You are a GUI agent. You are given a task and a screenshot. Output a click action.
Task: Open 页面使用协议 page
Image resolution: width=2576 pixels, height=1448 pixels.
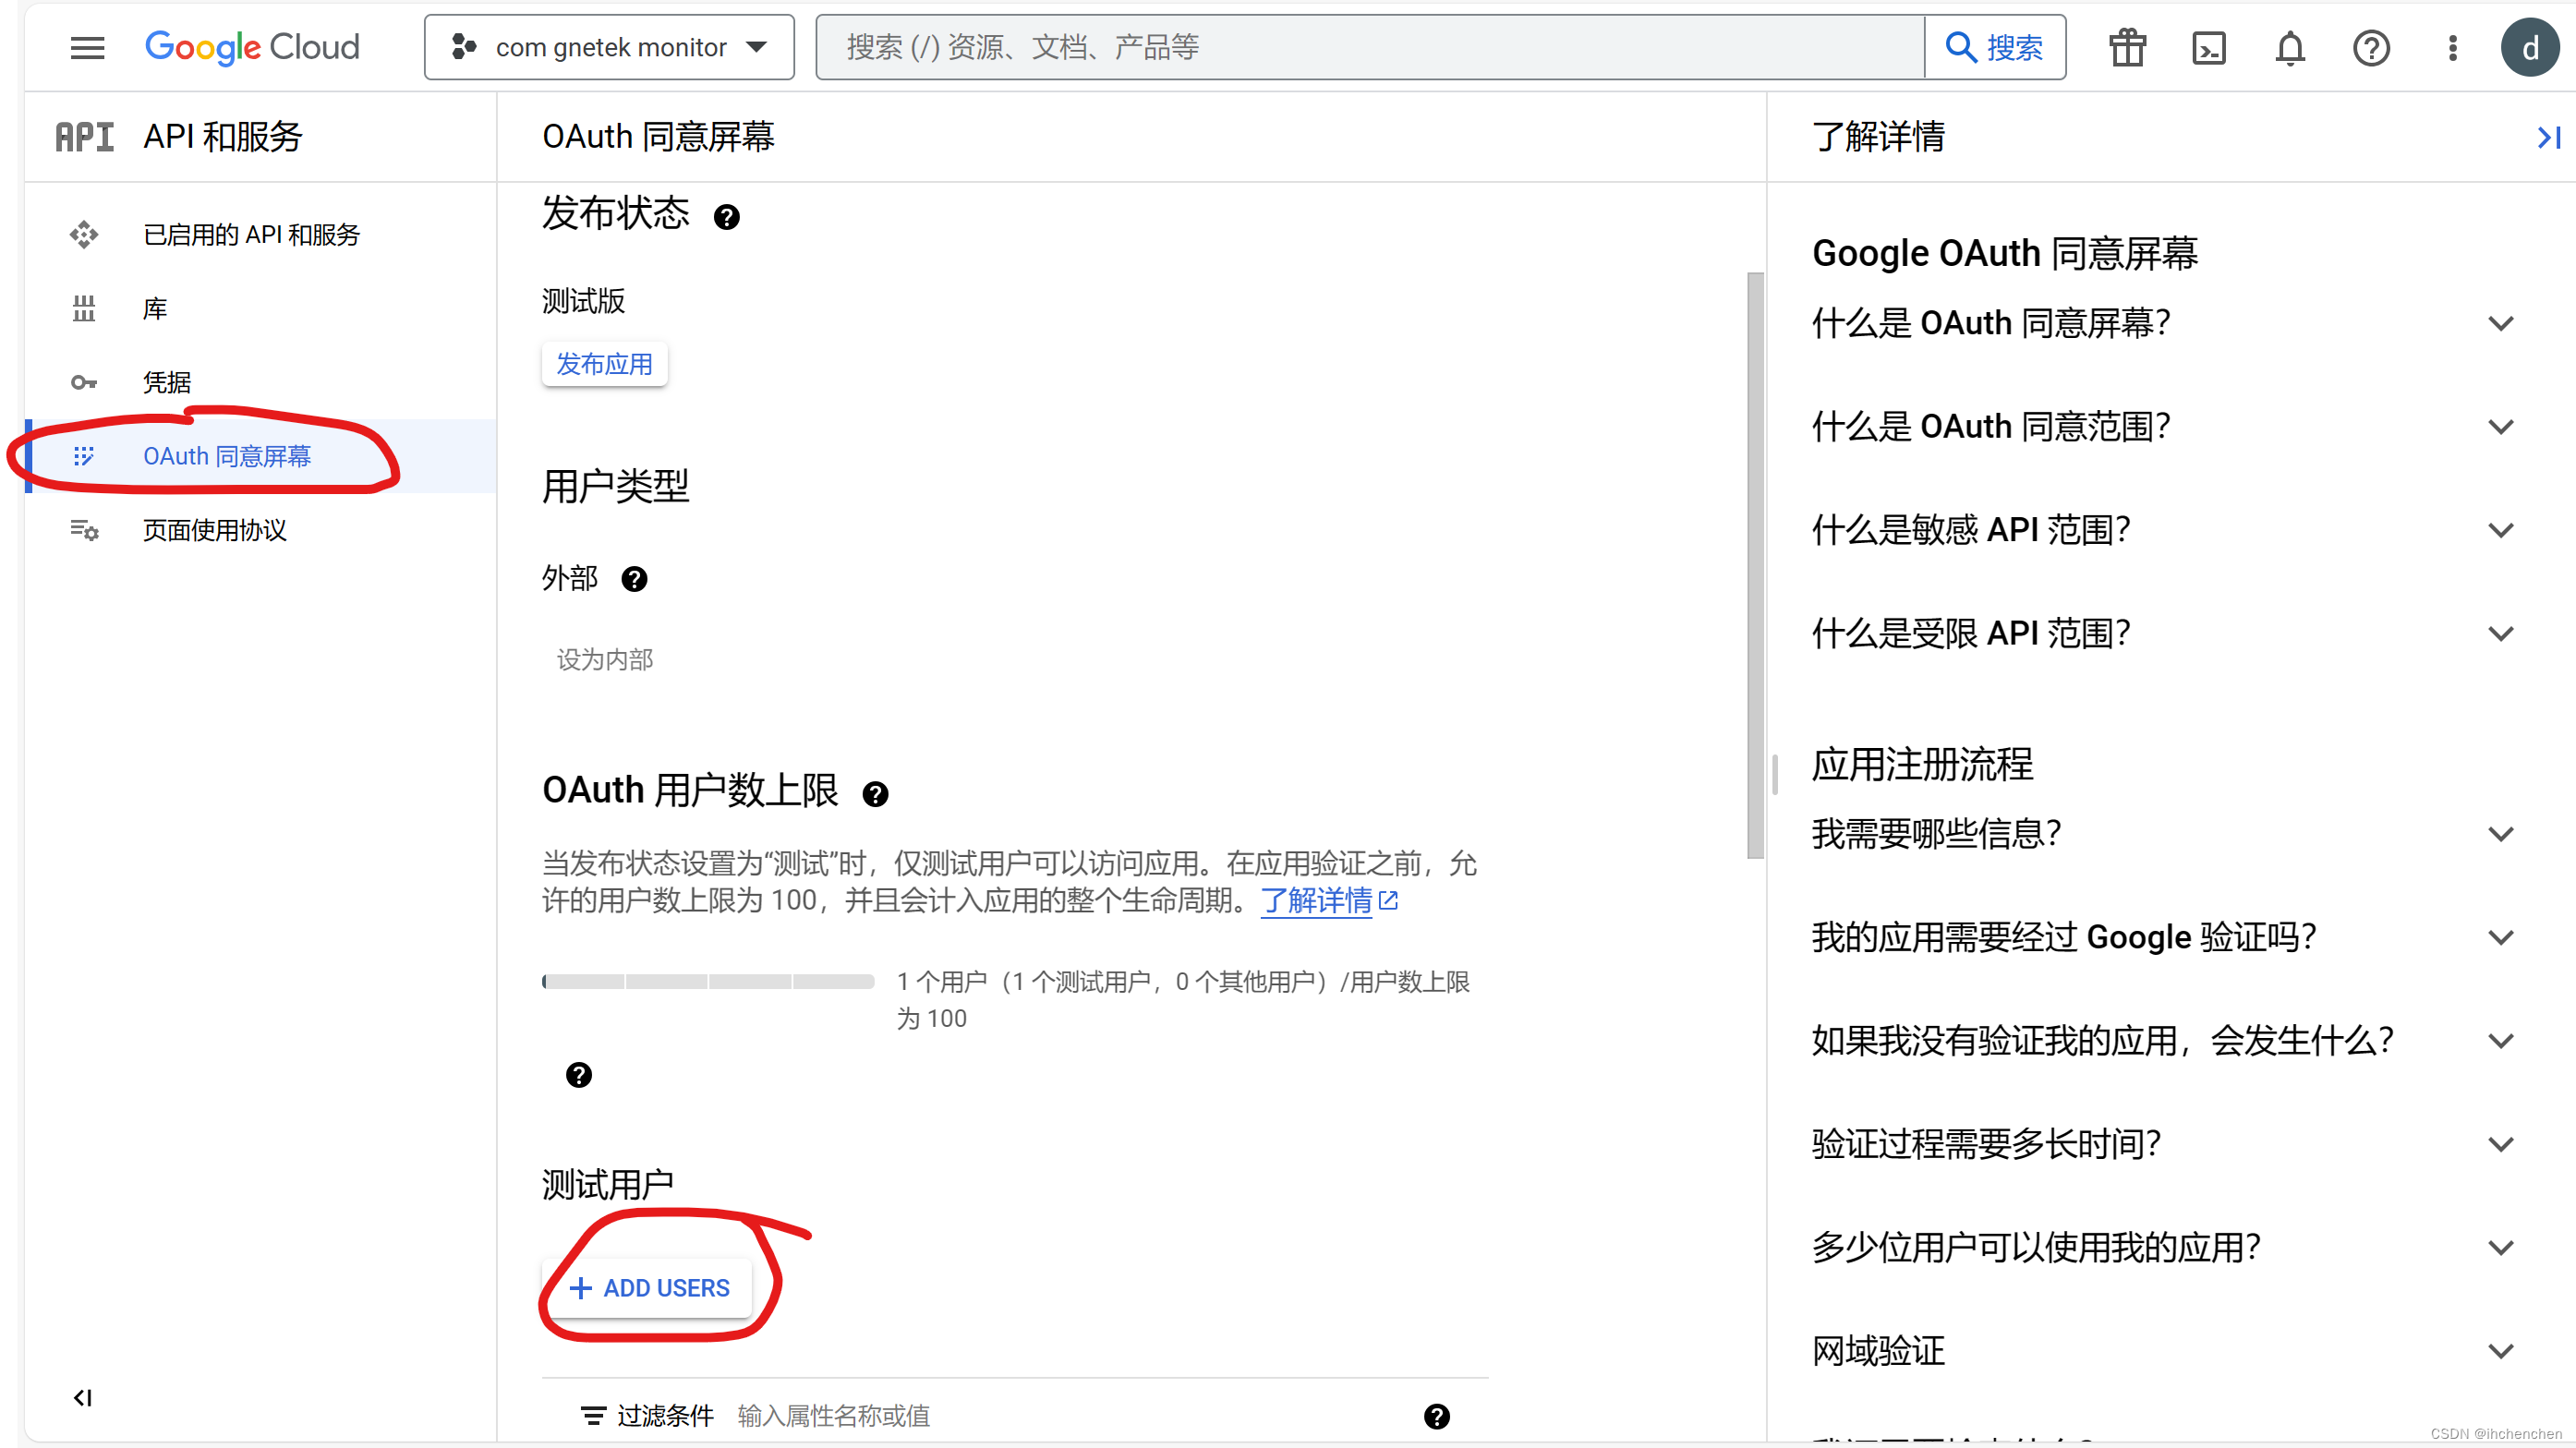click(214, 530)
